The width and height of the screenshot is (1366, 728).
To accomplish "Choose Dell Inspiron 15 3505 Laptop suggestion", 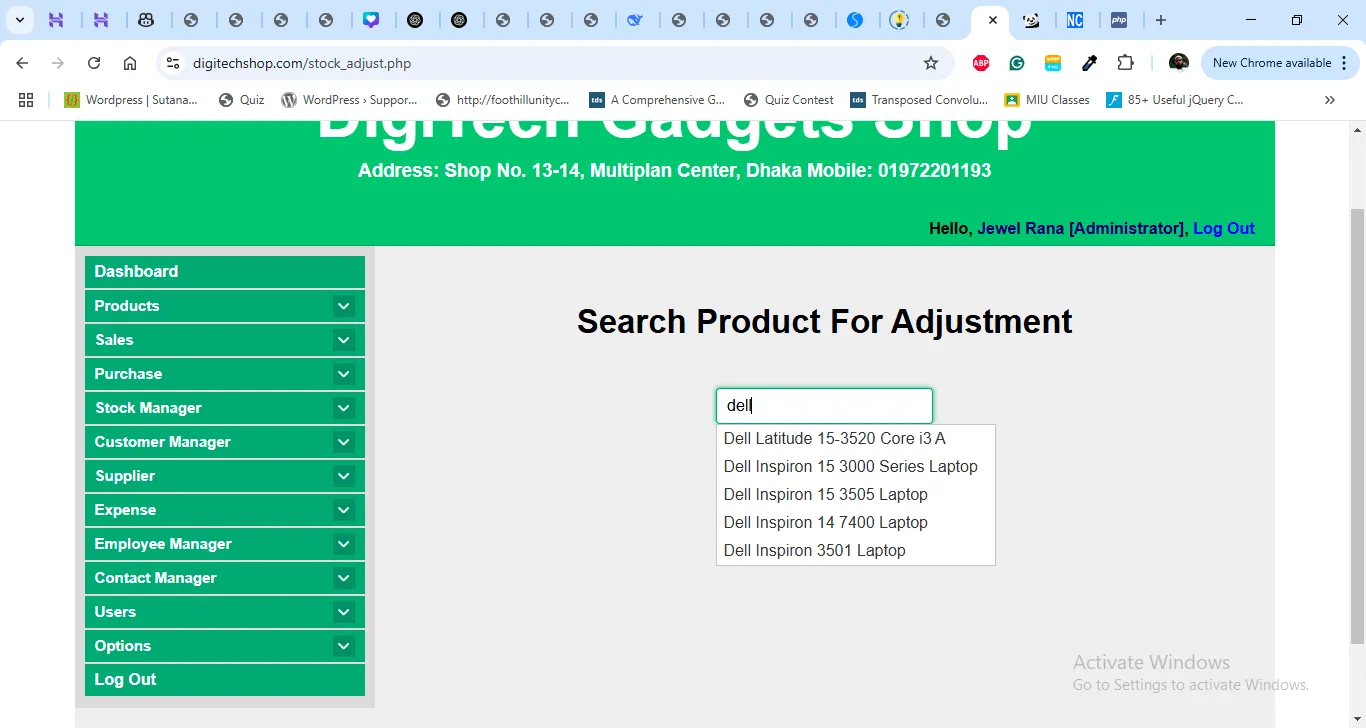I will (x=825, y=494).
